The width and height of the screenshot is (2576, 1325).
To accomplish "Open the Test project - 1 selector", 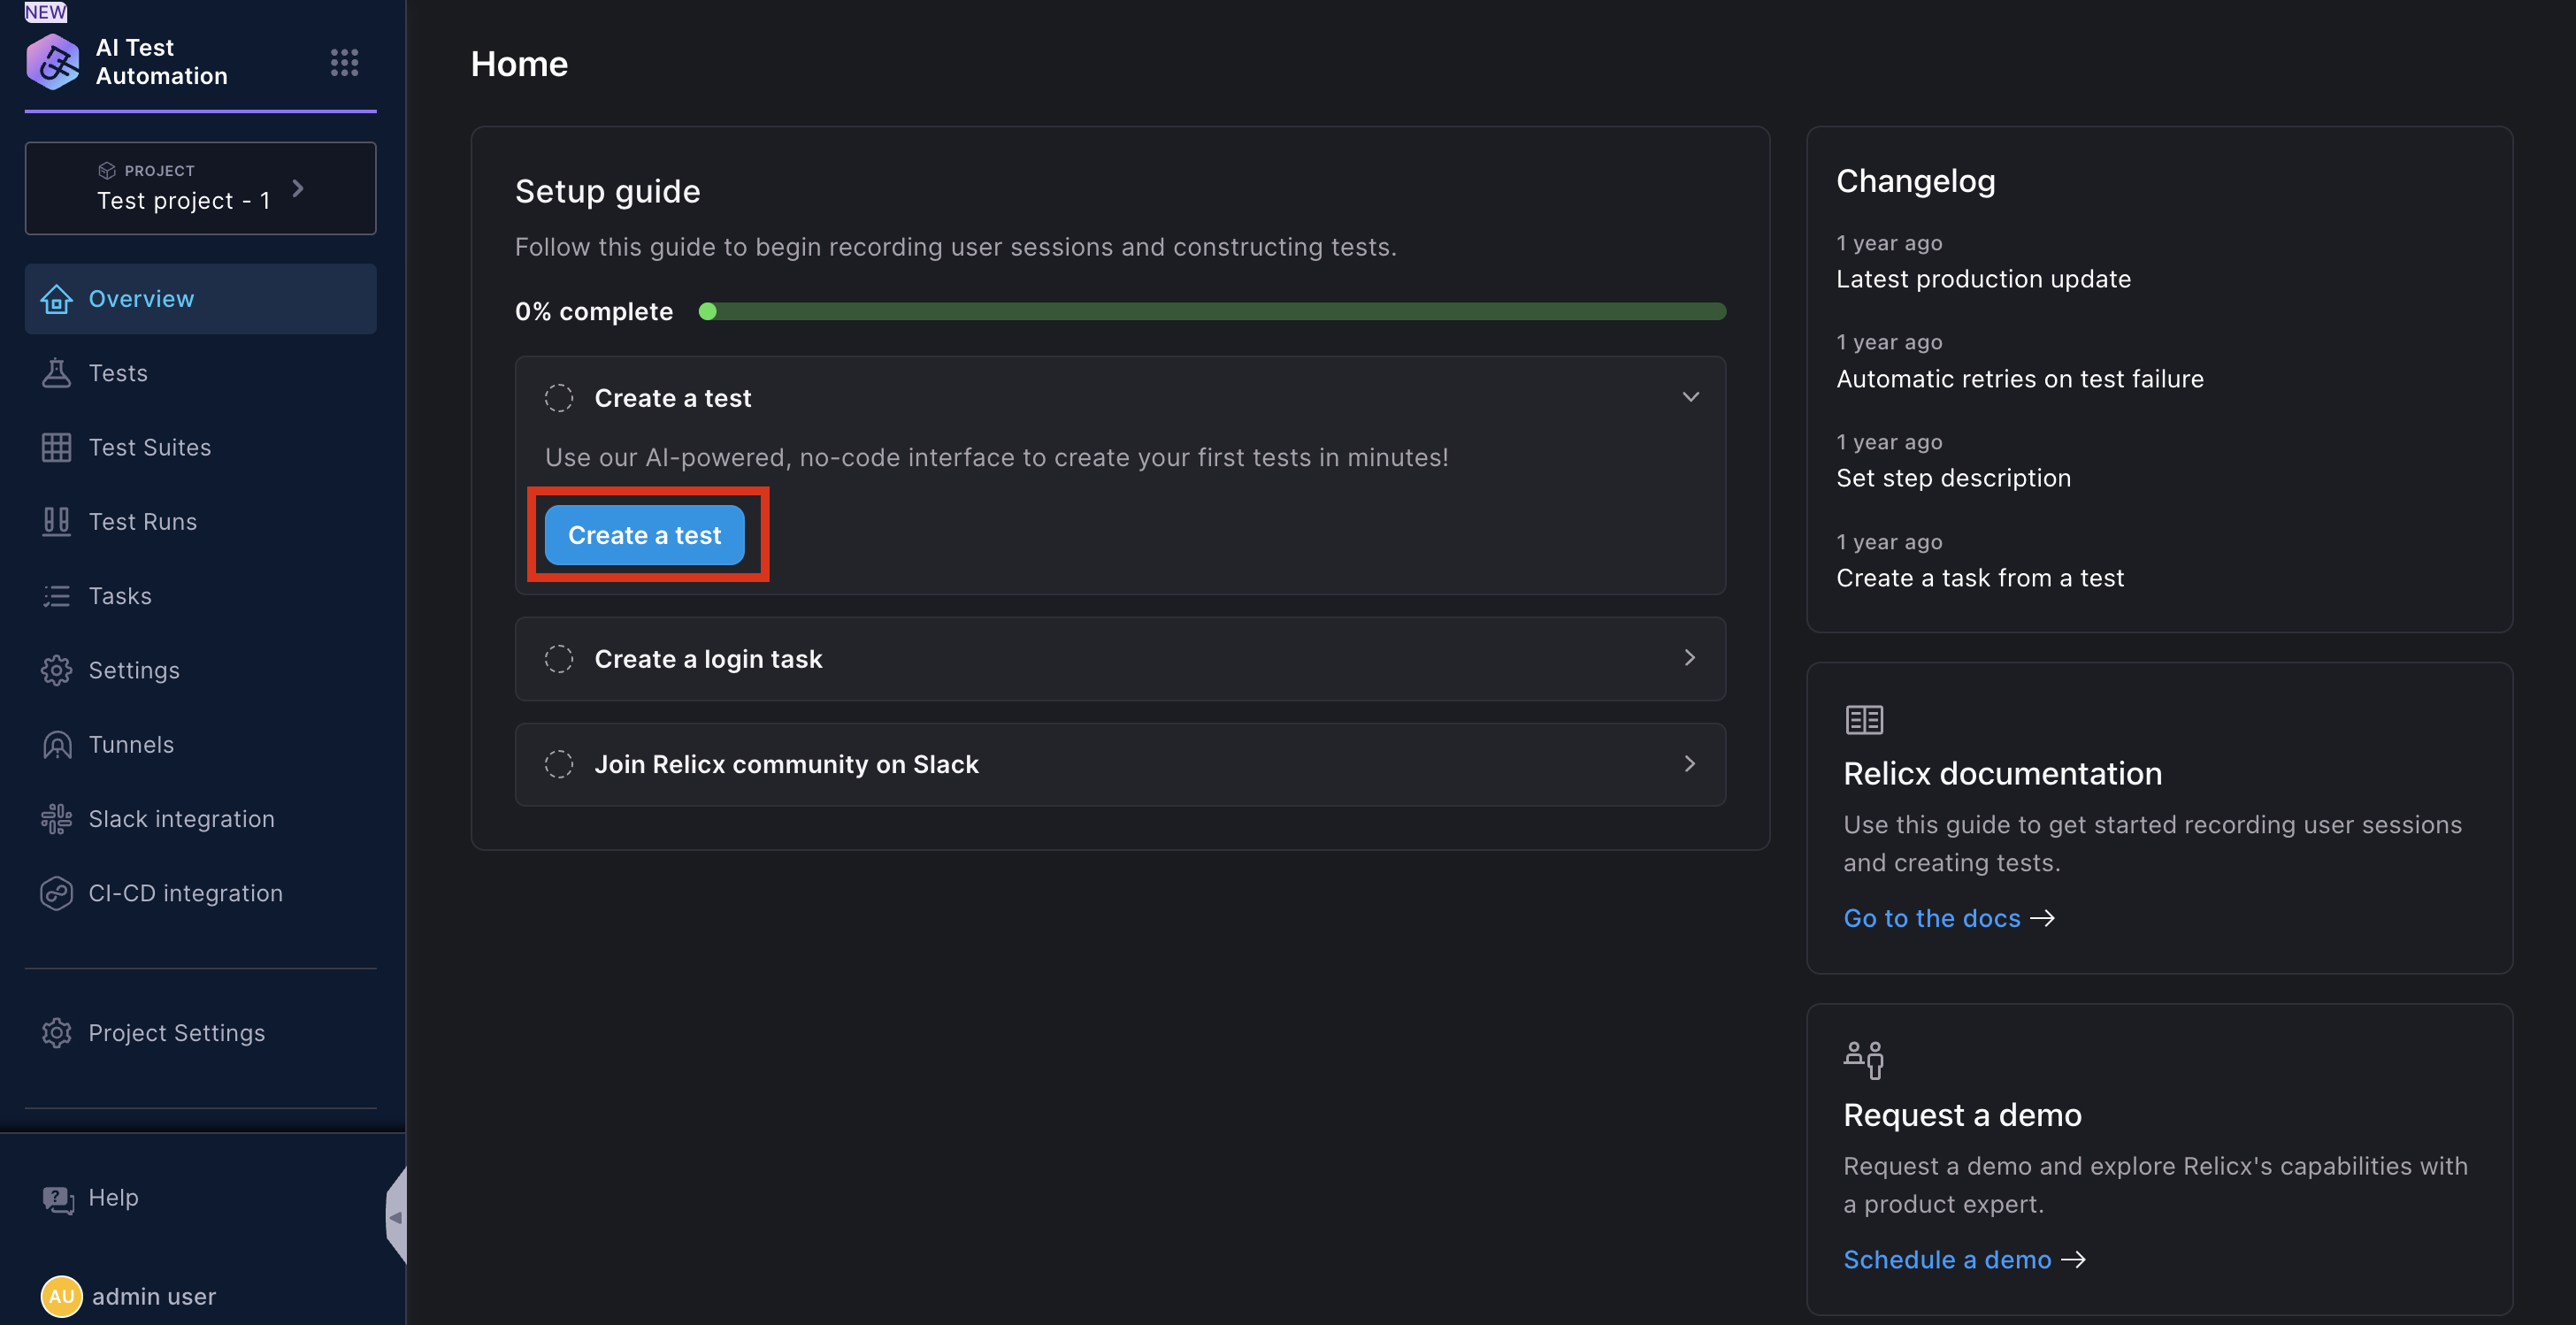I will tap(200, 188).
